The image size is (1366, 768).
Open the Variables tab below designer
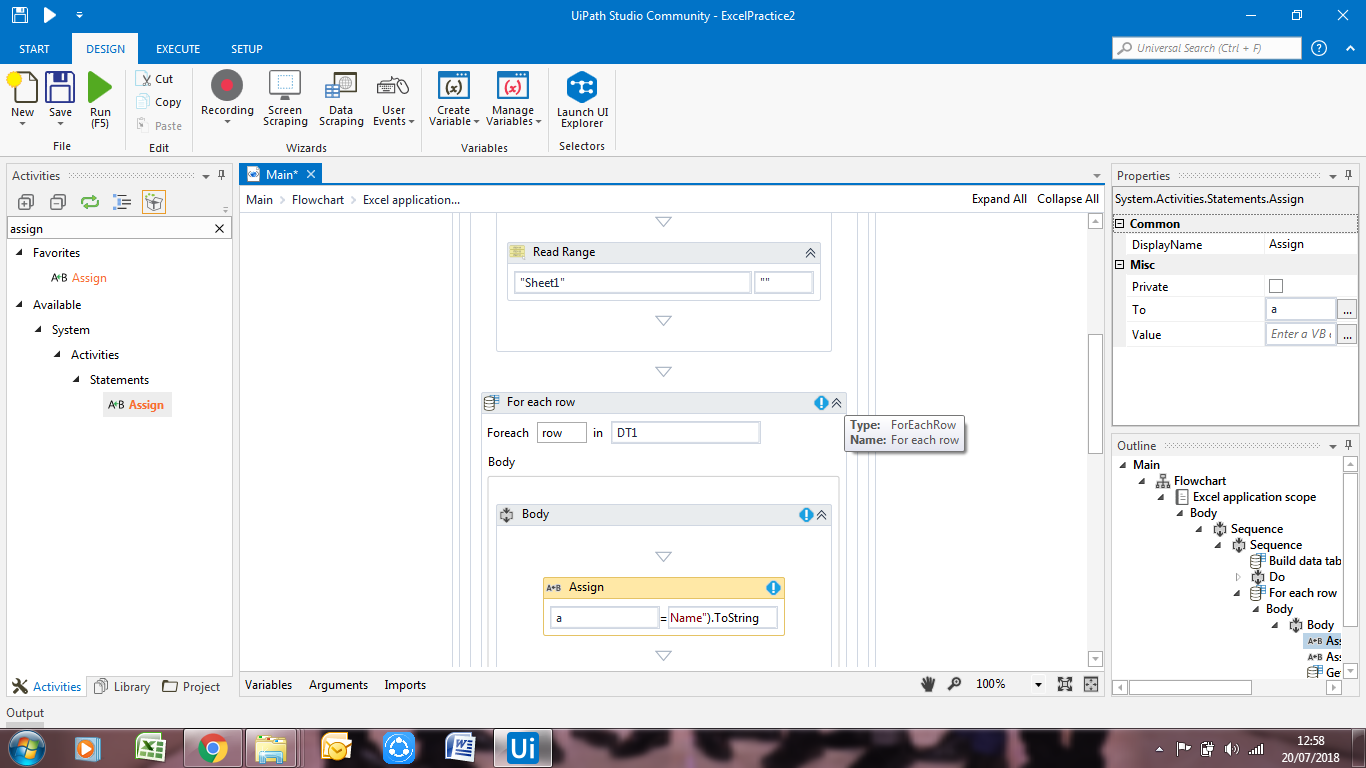tap(269, 685)
